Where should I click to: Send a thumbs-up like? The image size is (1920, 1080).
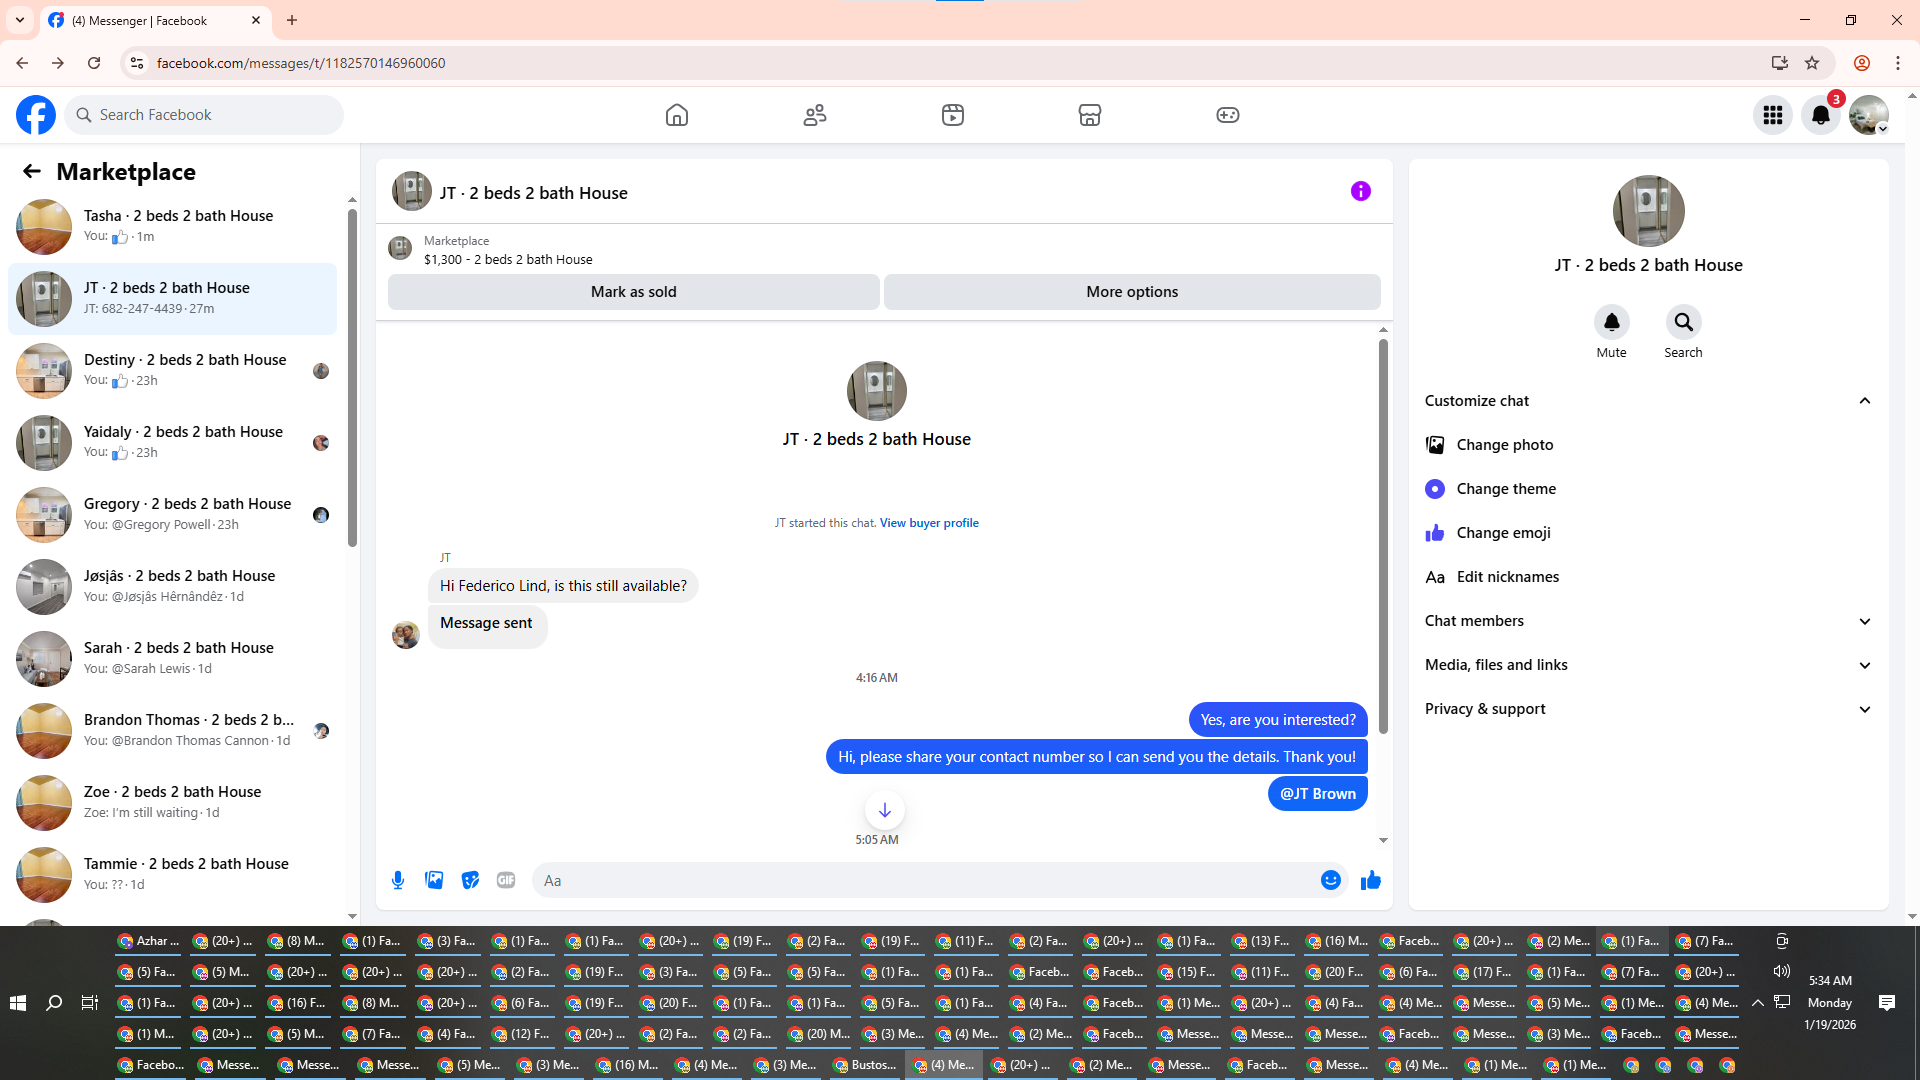click(1371, 880)
